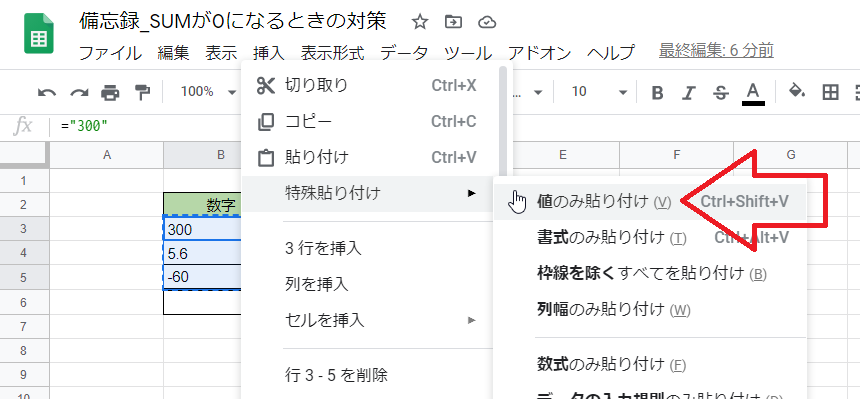The width and height of the screenshot is (860, 399).
Task: Redo the last action
Action: (79, 92)
